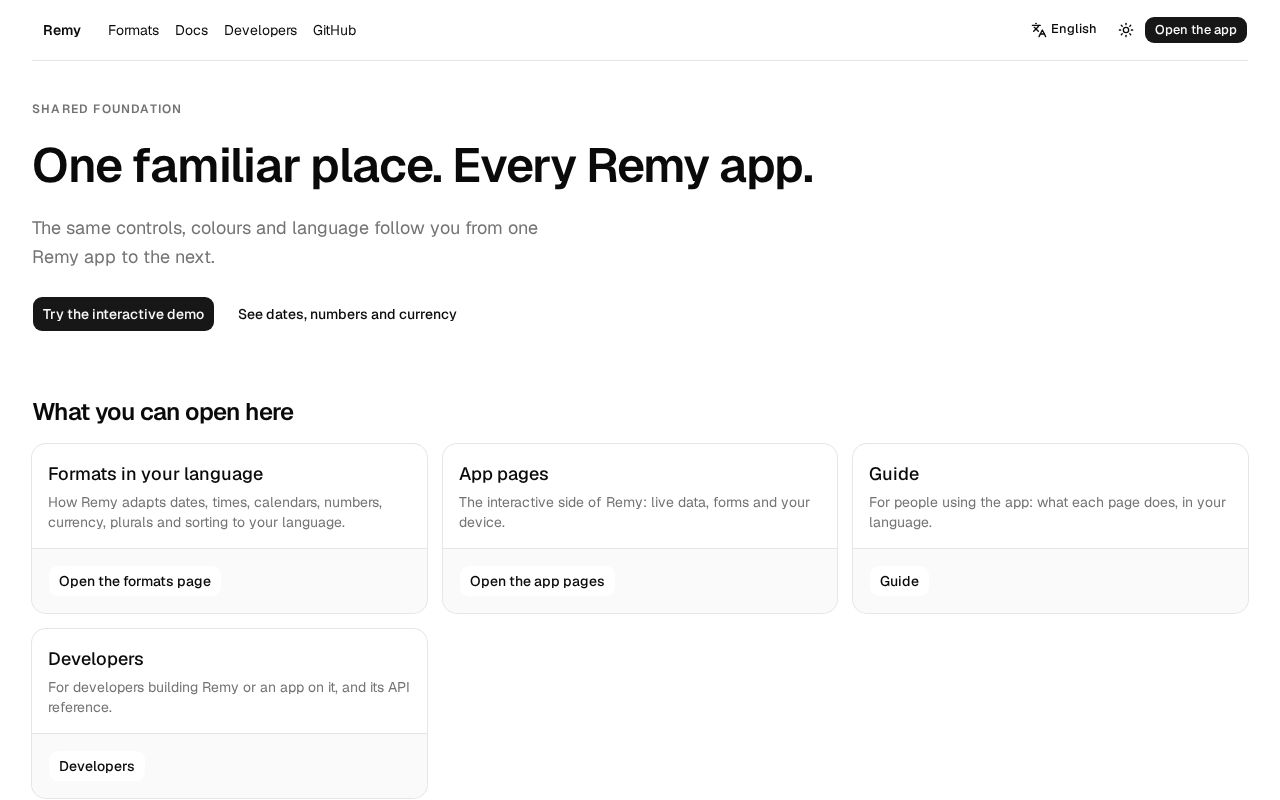Go to the Remy home logo
Viewport: 1280px width, 800px height.
(x=62, y=30)
